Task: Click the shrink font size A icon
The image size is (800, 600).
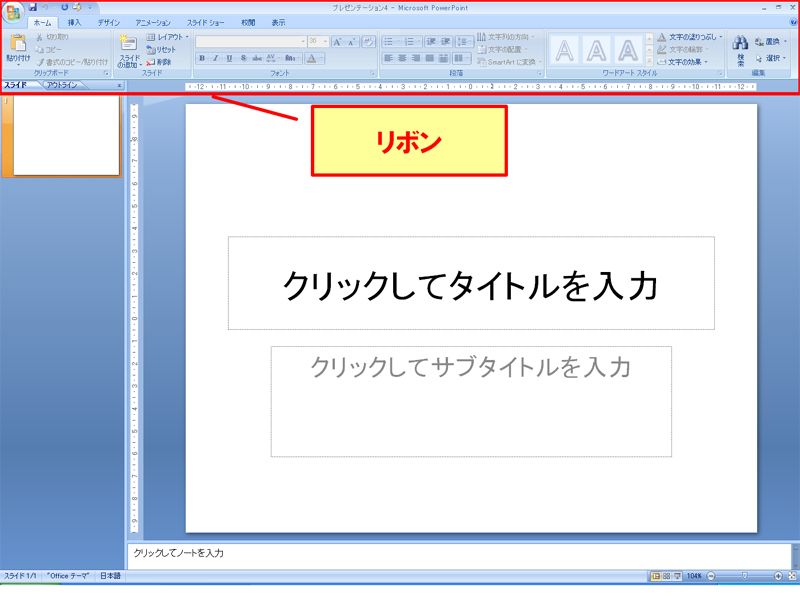Action: pyautogui.click(x=351, y=42)
